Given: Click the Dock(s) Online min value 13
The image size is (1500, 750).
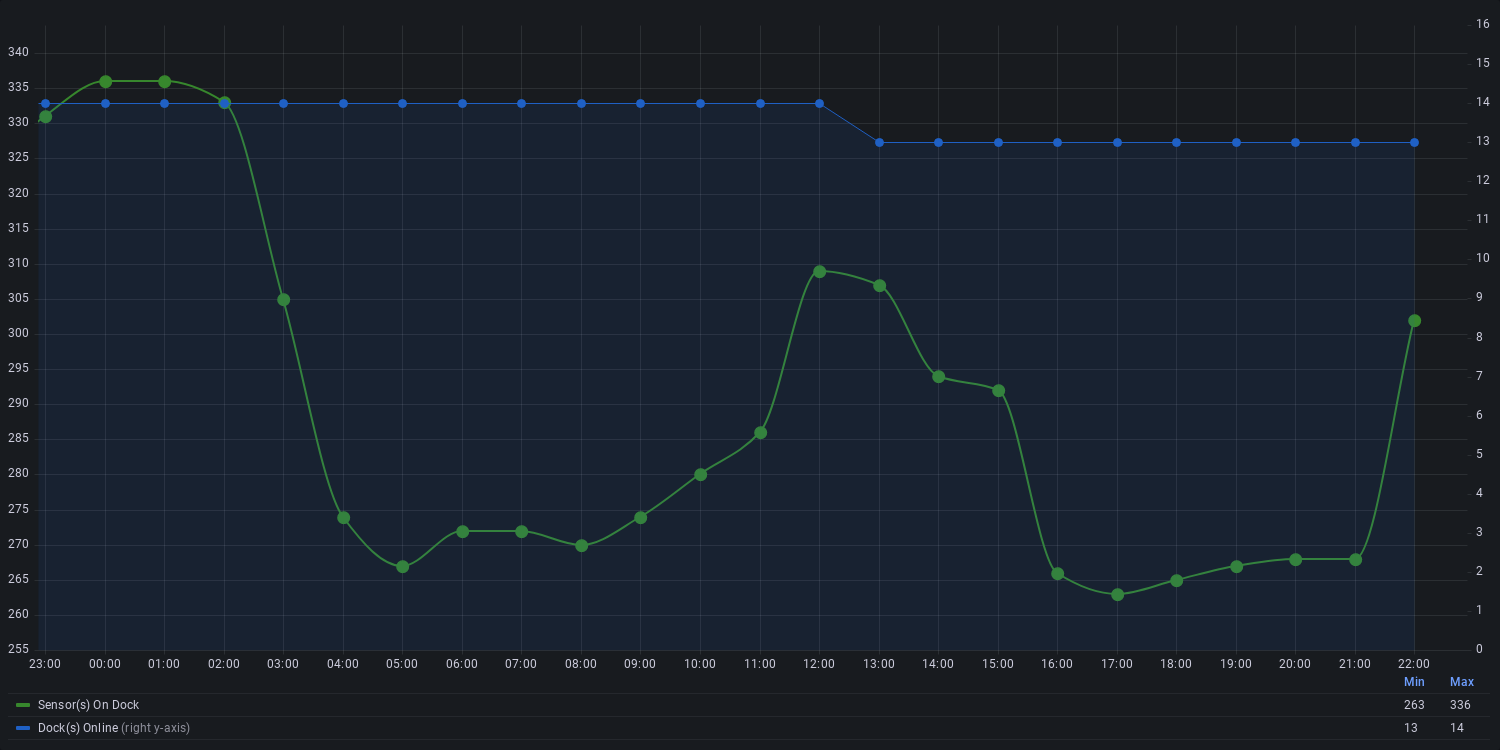Looking at the screenshot, I should 1410,728.
